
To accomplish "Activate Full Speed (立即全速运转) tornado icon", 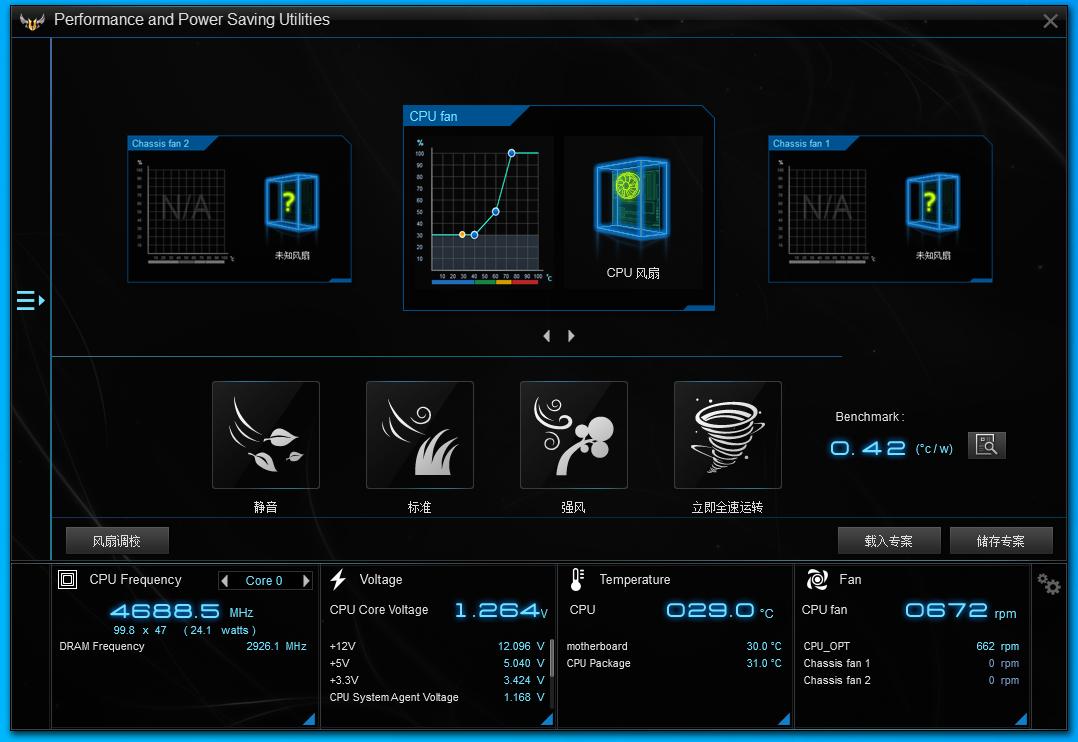I will point(728,435).
